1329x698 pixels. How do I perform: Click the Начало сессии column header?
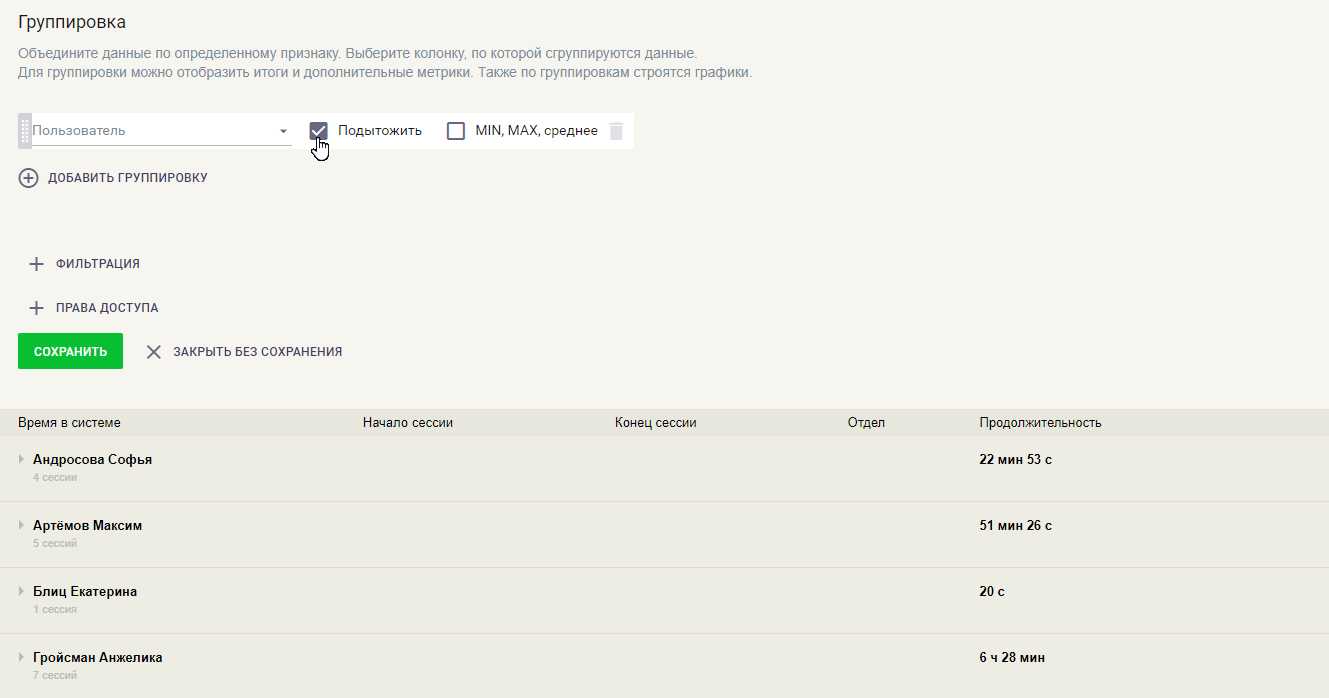tap(408, 423)
